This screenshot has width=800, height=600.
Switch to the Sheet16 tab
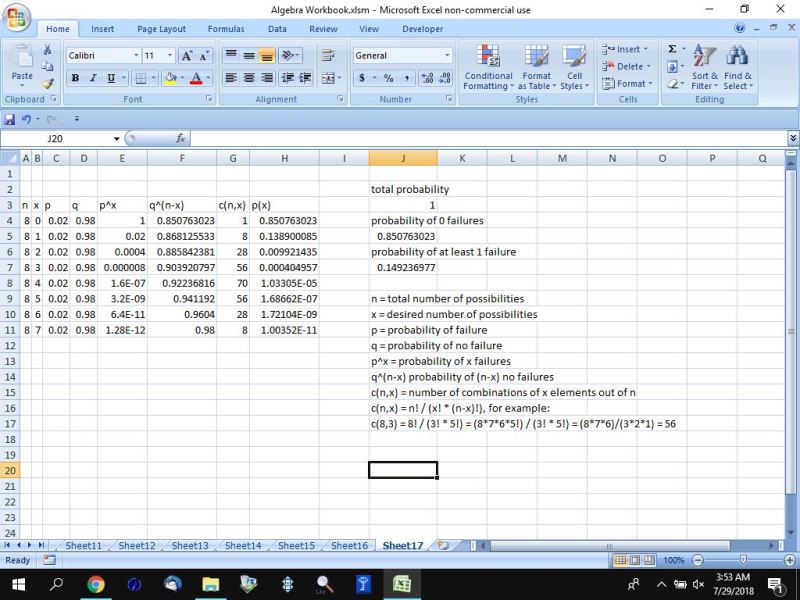349,545
